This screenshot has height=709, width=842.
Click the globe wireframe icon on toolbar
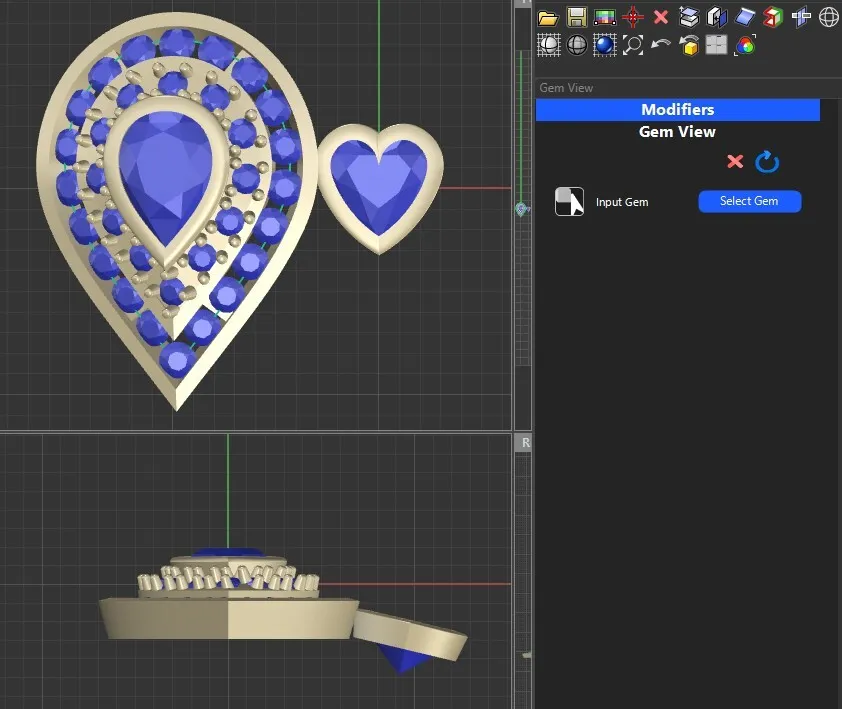tap(829, 17)
